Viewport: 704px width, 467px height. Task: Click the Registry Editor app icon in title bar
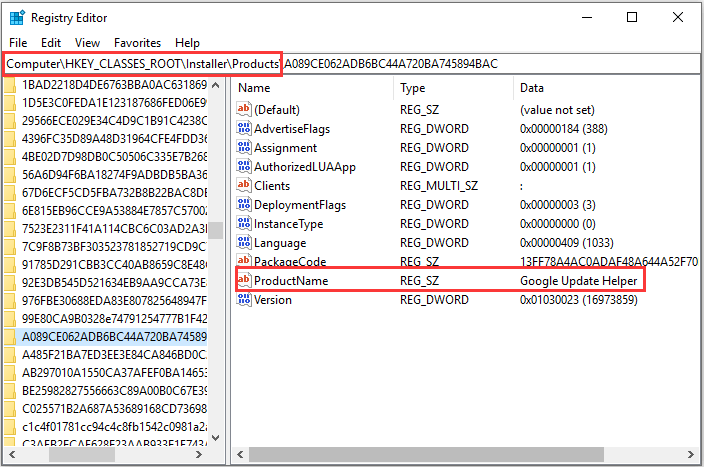[x=18, y=18]
